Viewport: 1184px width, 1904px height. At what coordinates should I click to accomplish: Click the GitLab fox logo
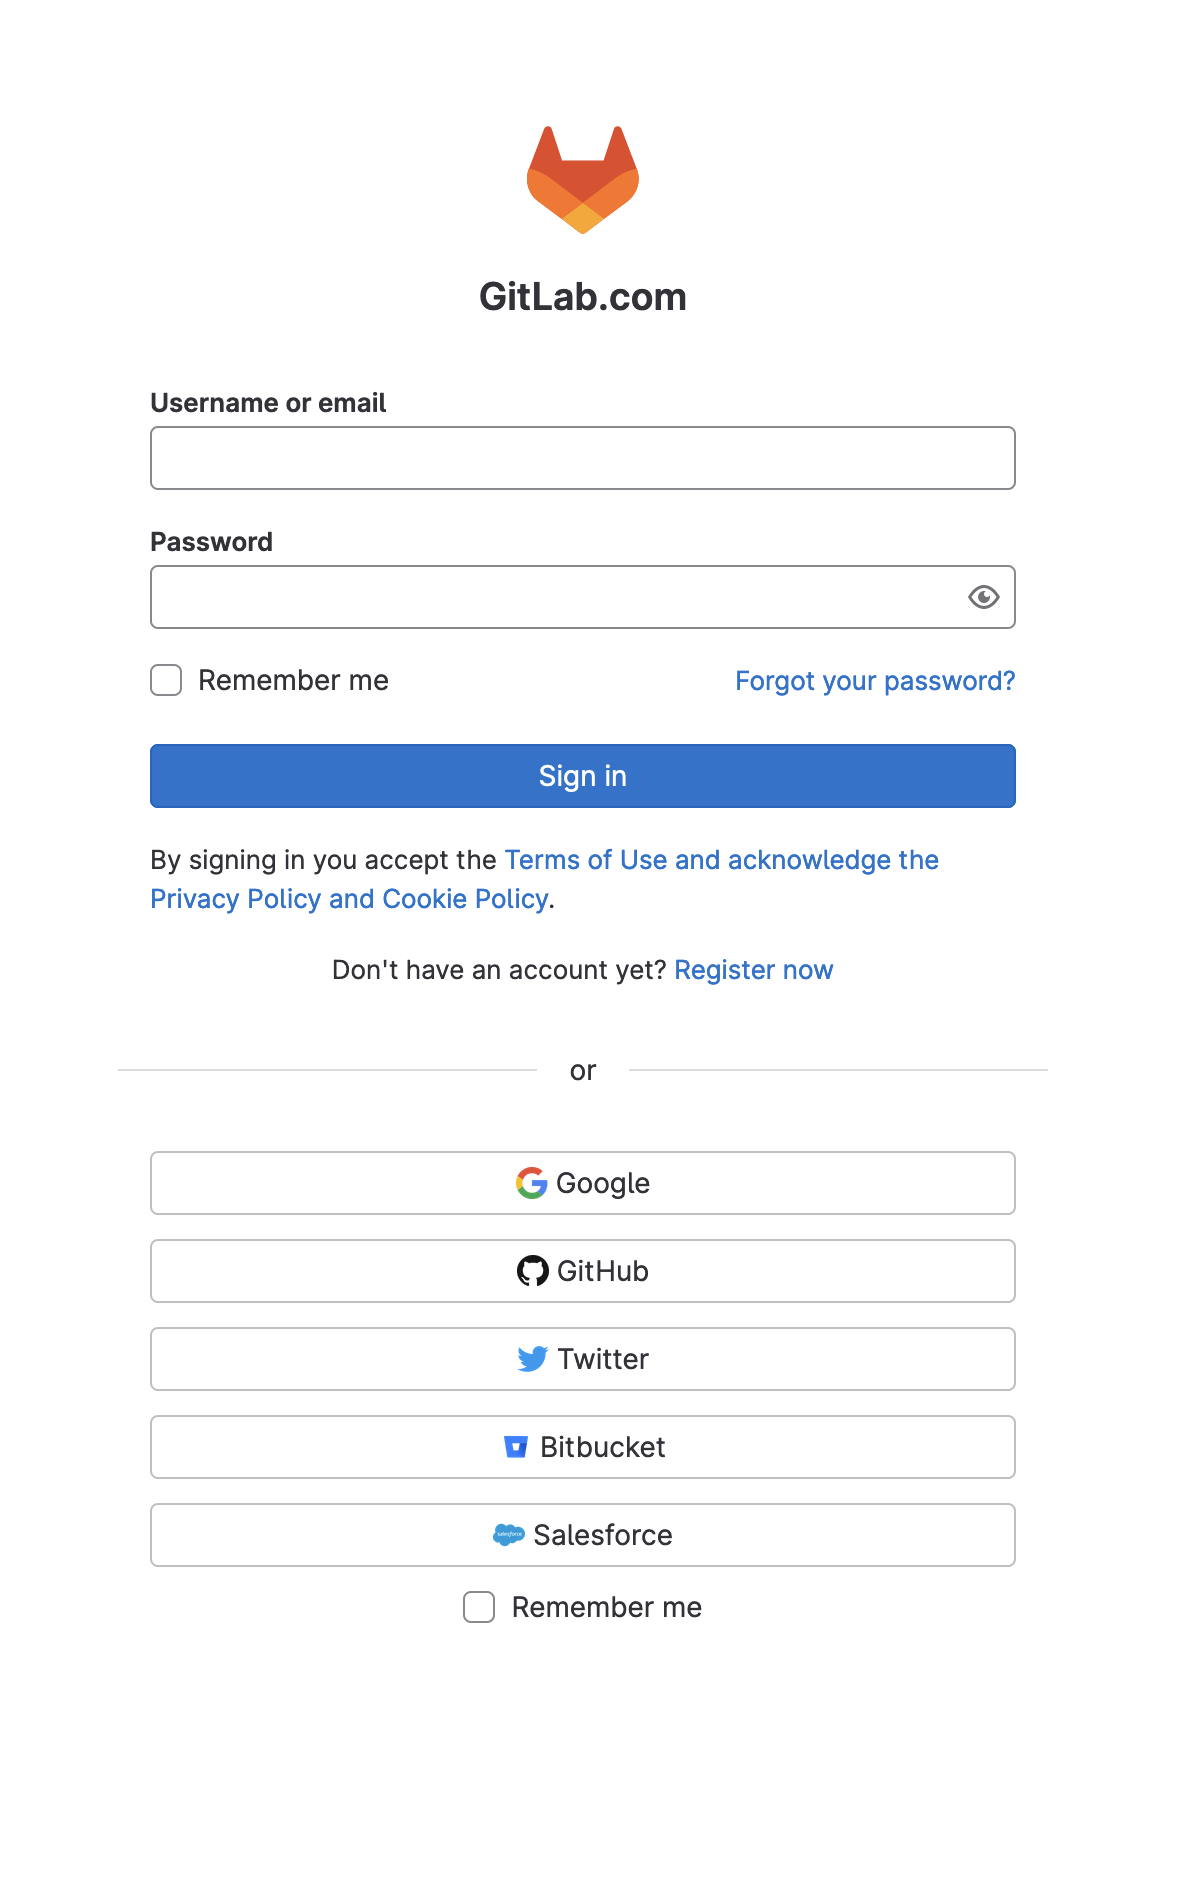point(583,178)
